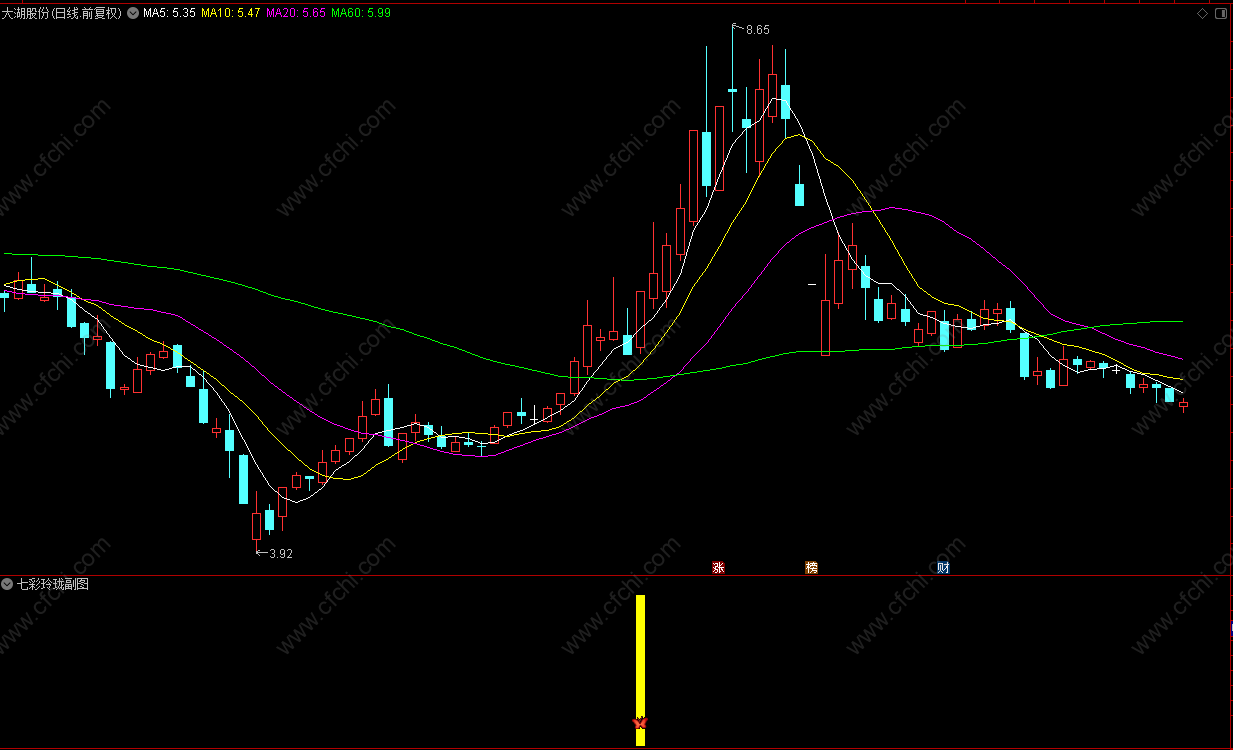Click the orange 榜 event marker

click(812, 568)
